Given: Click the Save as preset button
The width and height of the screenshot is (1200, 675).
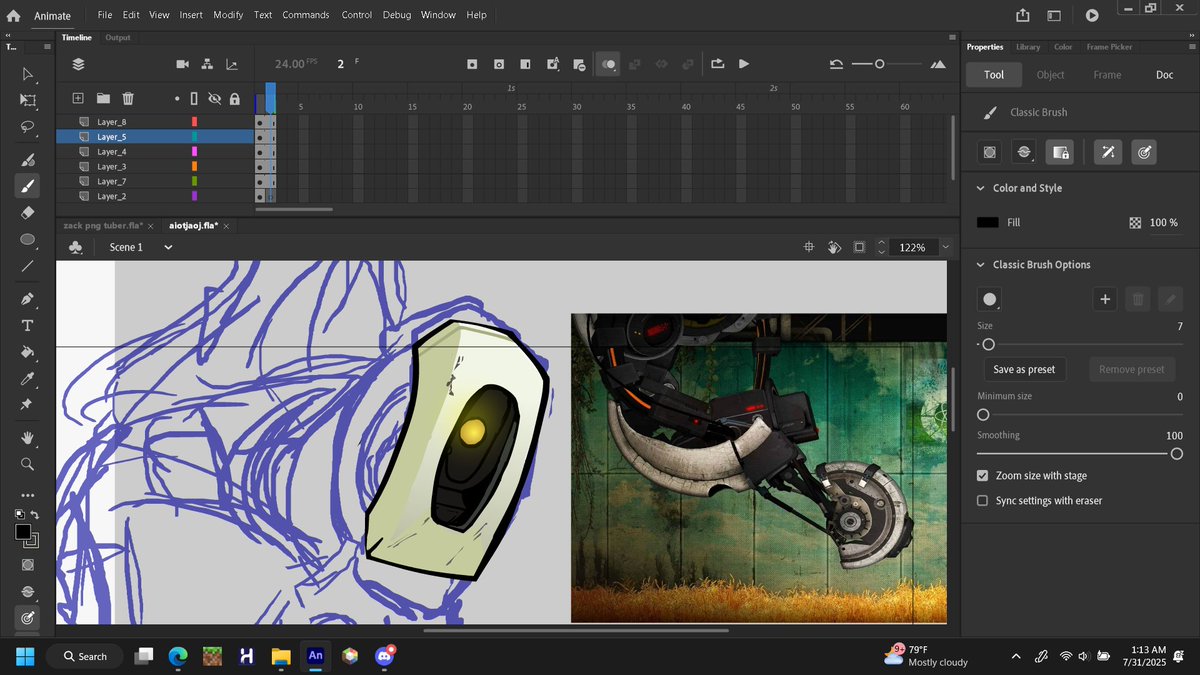Looking at the screenshot, I should pyautogui.click(x=1024, y=369).
